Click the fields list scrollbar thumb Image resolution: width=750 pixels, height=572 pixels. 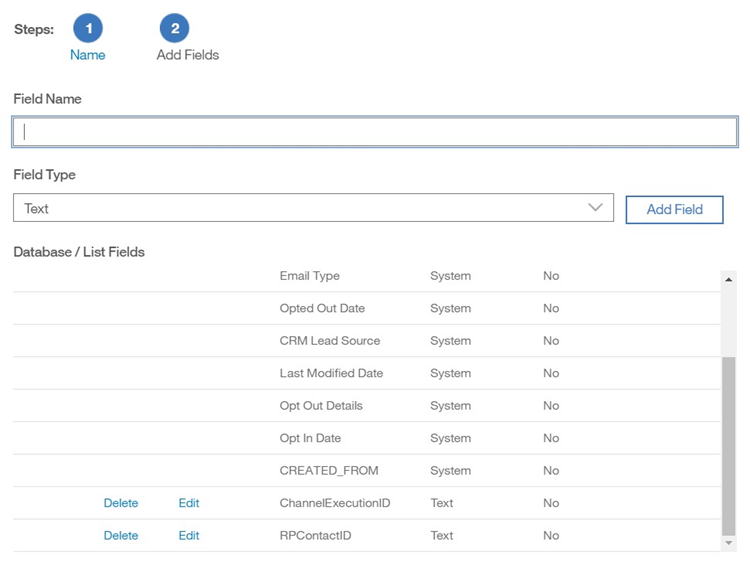[x=728, y=445]
